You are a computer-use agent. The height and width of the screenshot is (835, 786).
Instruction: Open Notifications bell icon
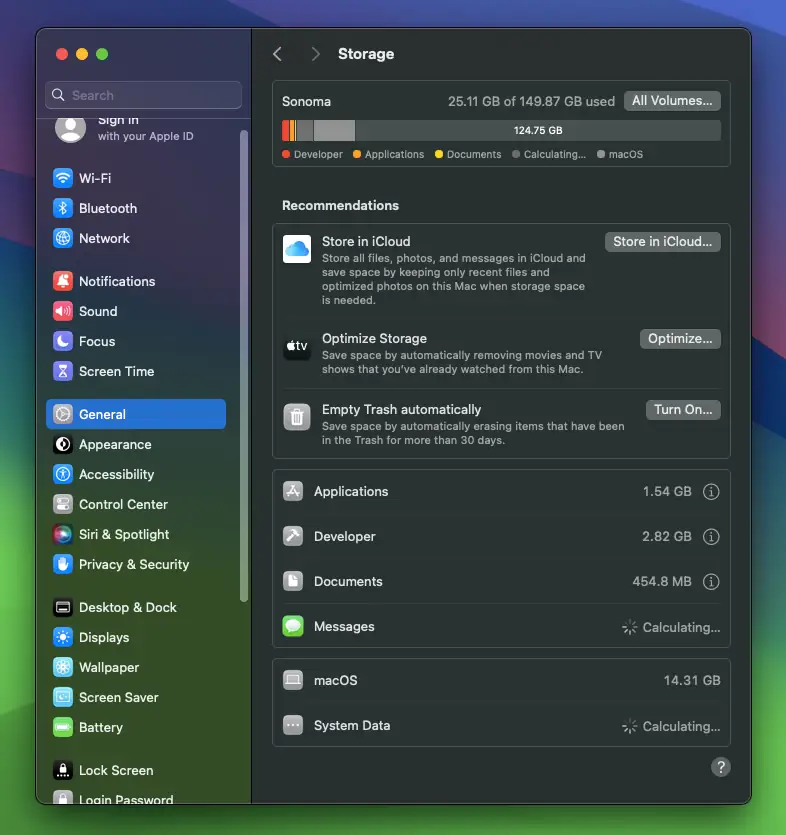click(x=63, y=281)
